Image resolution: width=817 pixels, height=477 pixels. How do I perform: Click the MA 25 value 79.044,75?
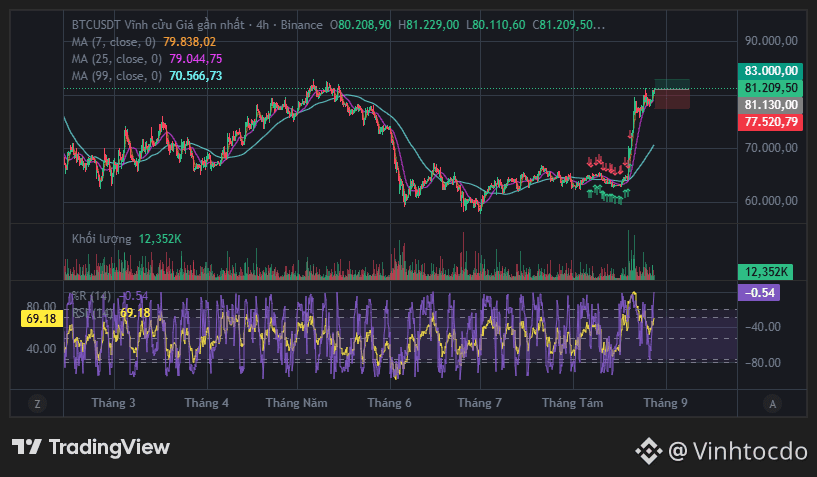click(x=196, y=59)
